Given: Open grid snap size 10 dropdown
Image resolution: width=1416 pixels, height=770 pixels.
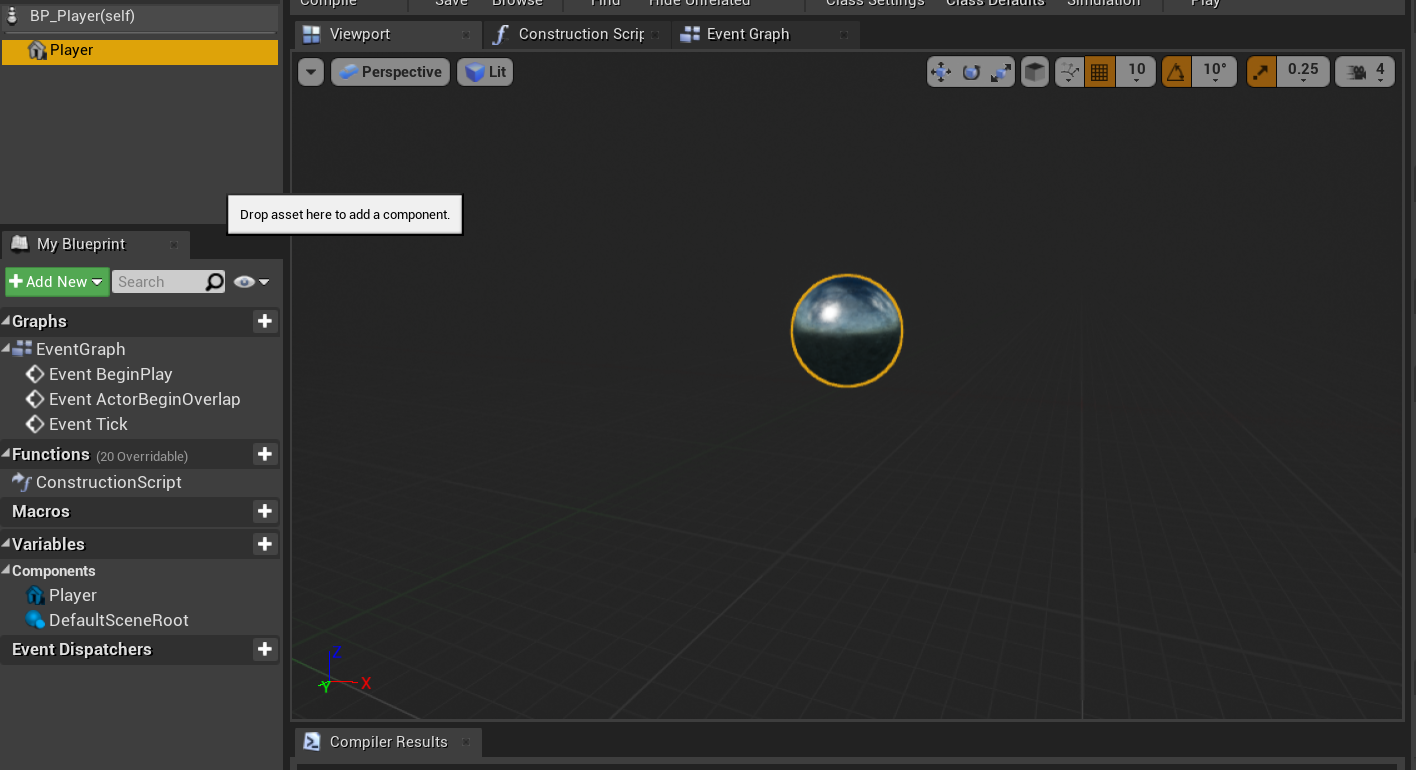Looking at the screenshot, I should (1136, 72).
